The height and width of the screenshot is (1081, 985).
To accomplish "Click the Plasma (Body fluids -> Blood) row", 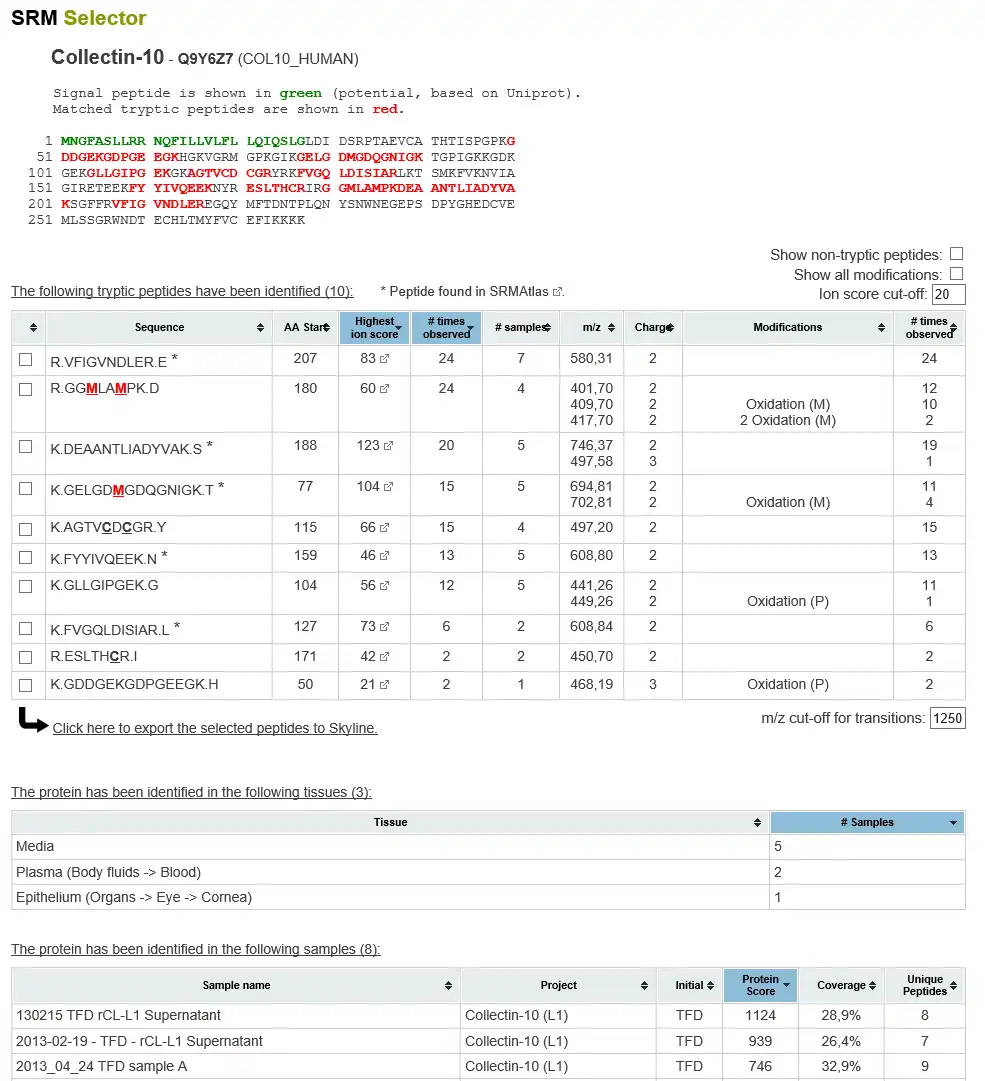I will coord(488,873).
